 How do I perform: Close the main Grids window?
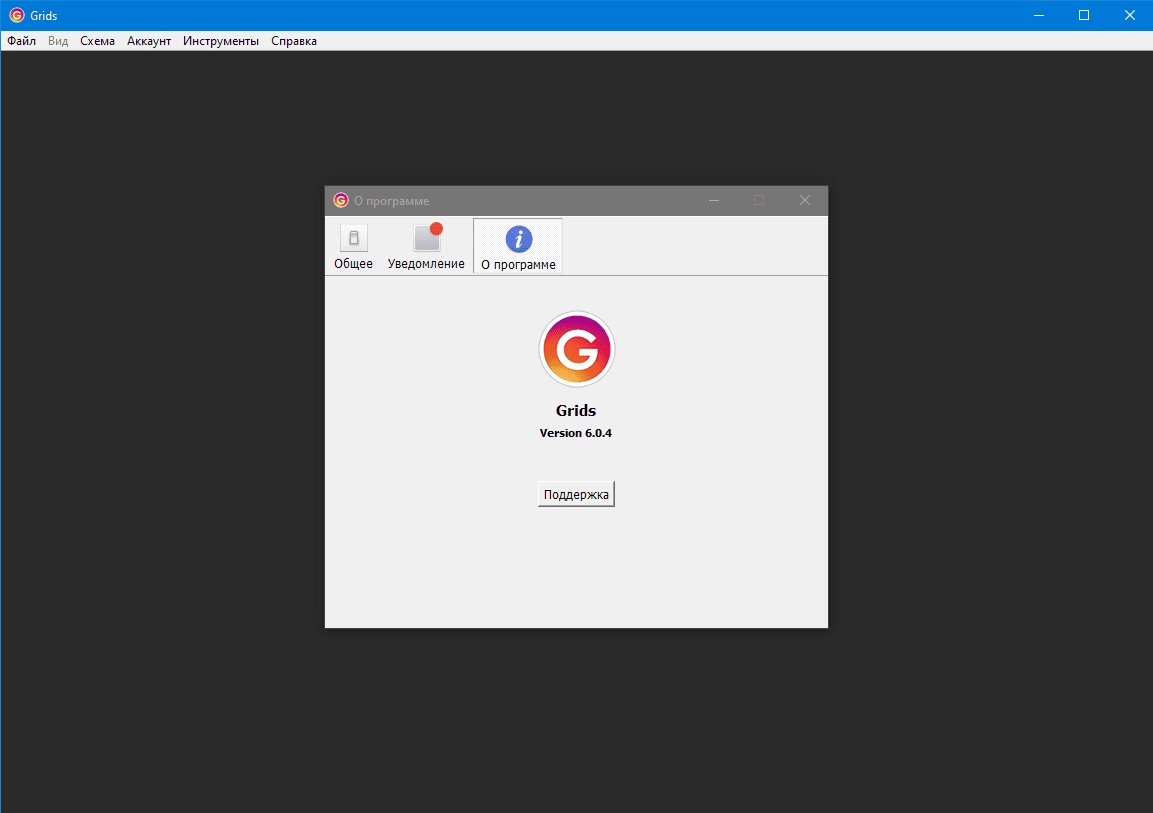click(1129, 15)
